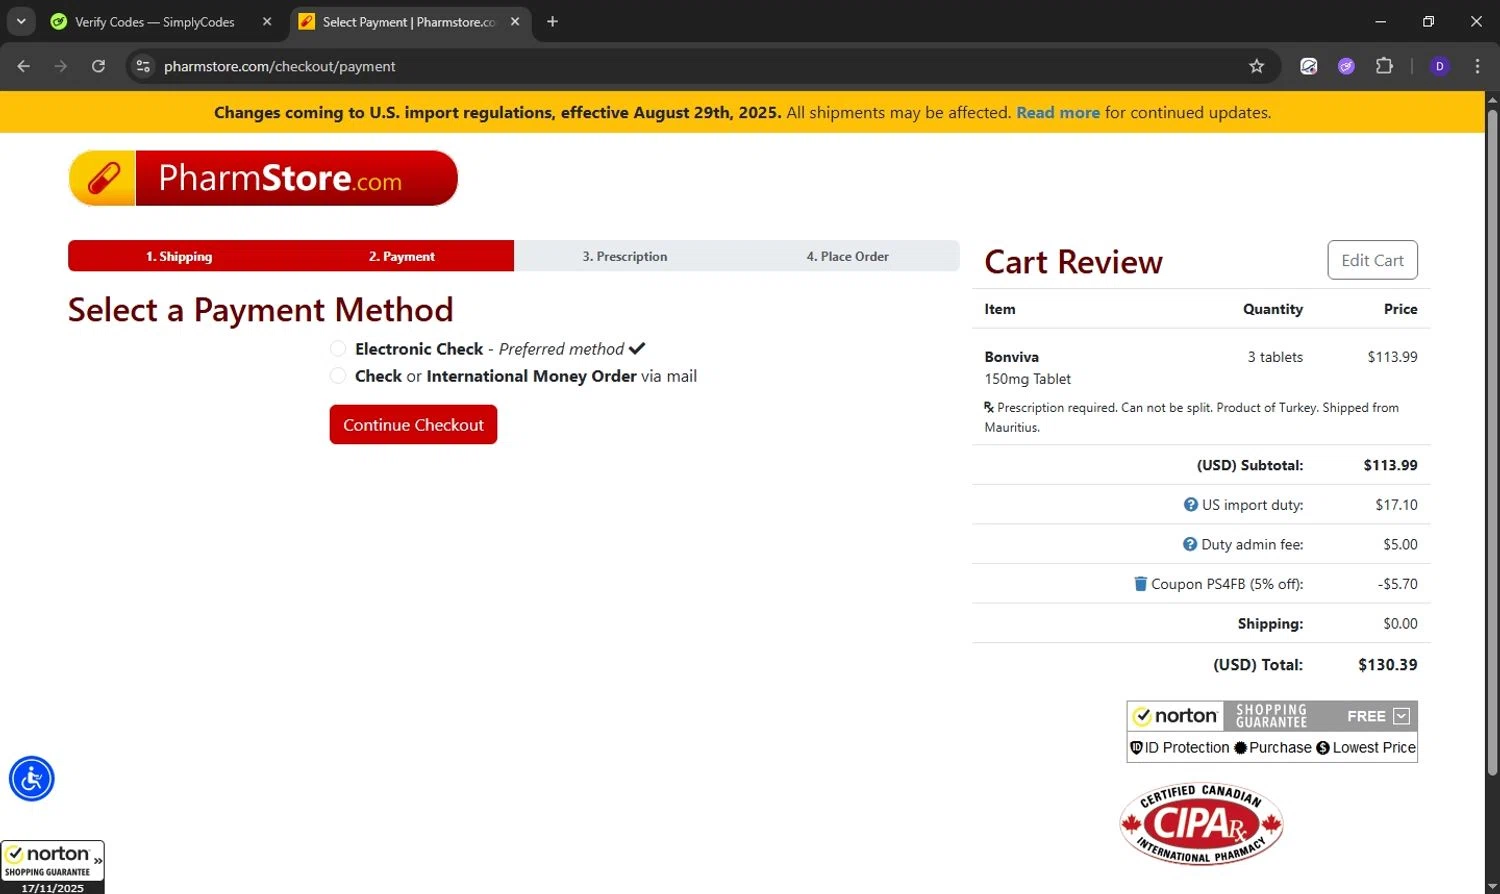1500x894 pixels.
Task: Click the Continue Checkout button
Action: point(413,425)
